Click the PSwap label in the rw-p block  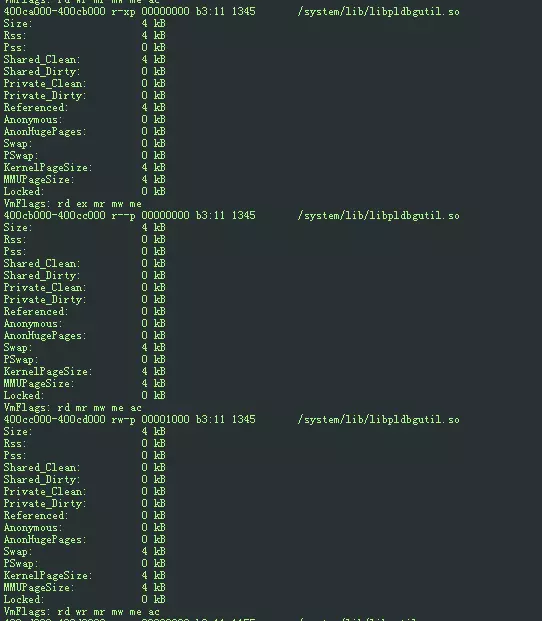tap(21, 563)
